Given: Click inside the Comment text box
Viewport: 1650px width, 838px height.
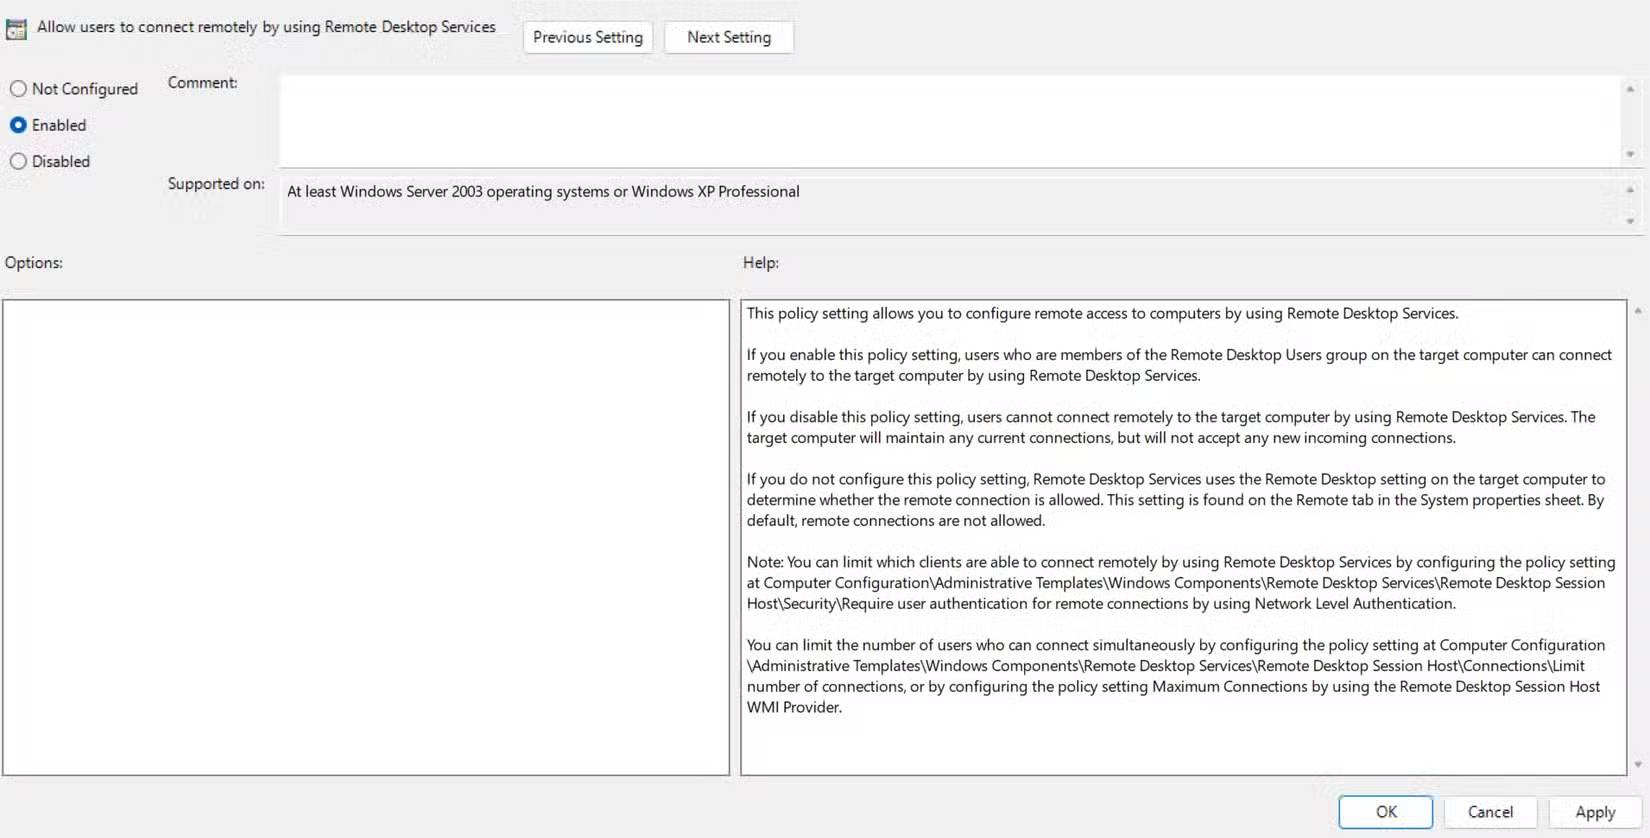Looking at the screenshot, I should click(x=948, y=121).
